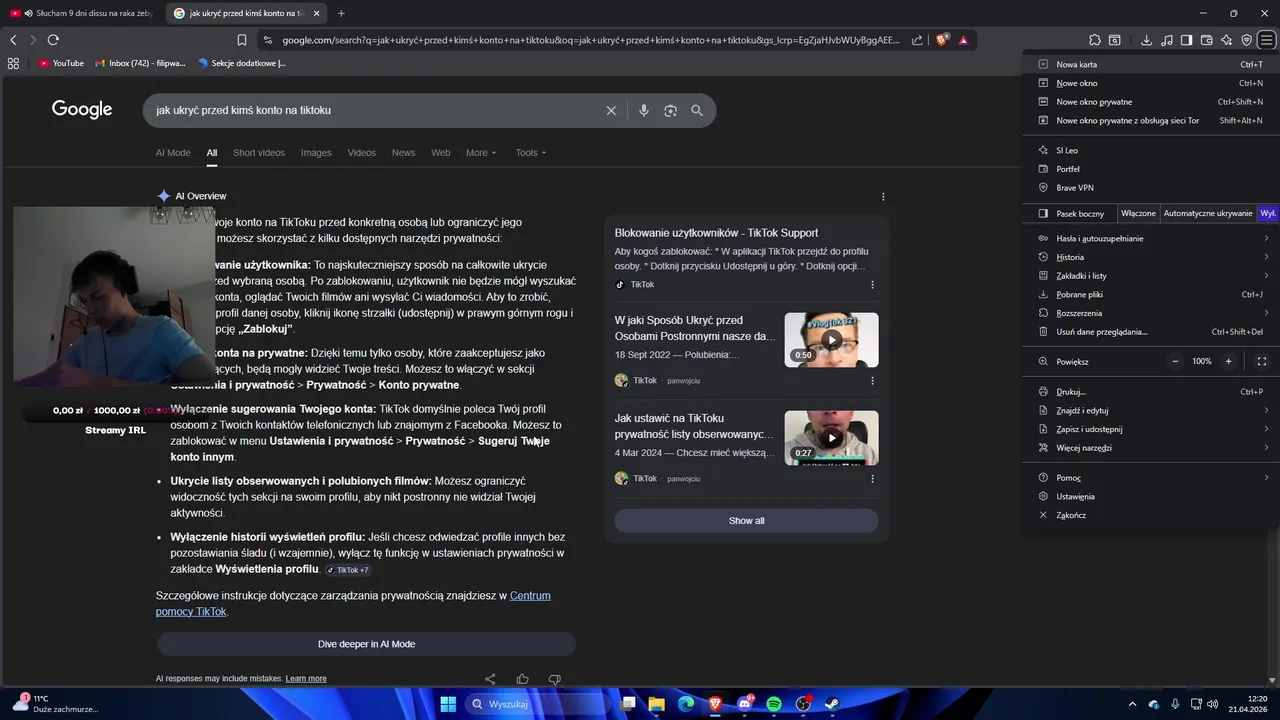Open the Tools dropdown in search filters
The width and height of the screenshot is (1280, 720).
click(x=531, y=153)
